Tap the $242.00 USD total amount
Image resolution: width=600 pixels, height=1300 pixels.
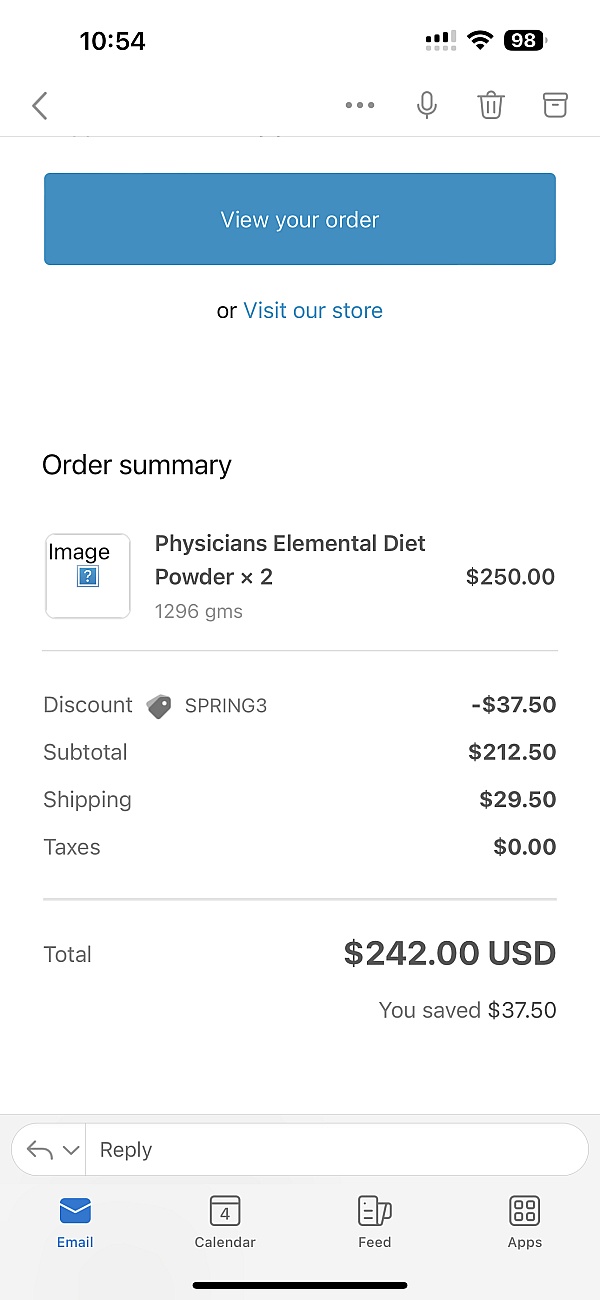pos(450,953)
